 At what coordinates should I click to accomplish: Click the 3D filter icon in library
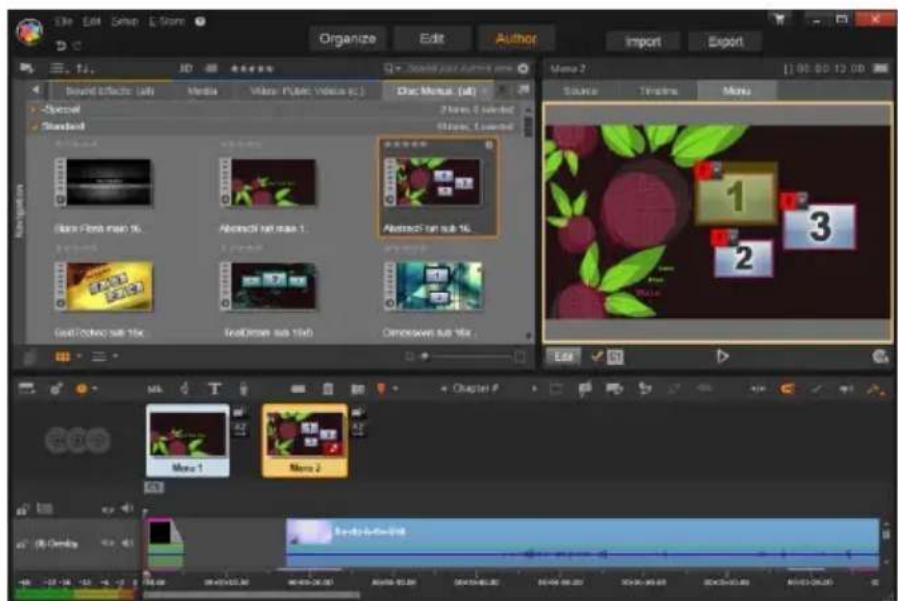coord(186,68)
